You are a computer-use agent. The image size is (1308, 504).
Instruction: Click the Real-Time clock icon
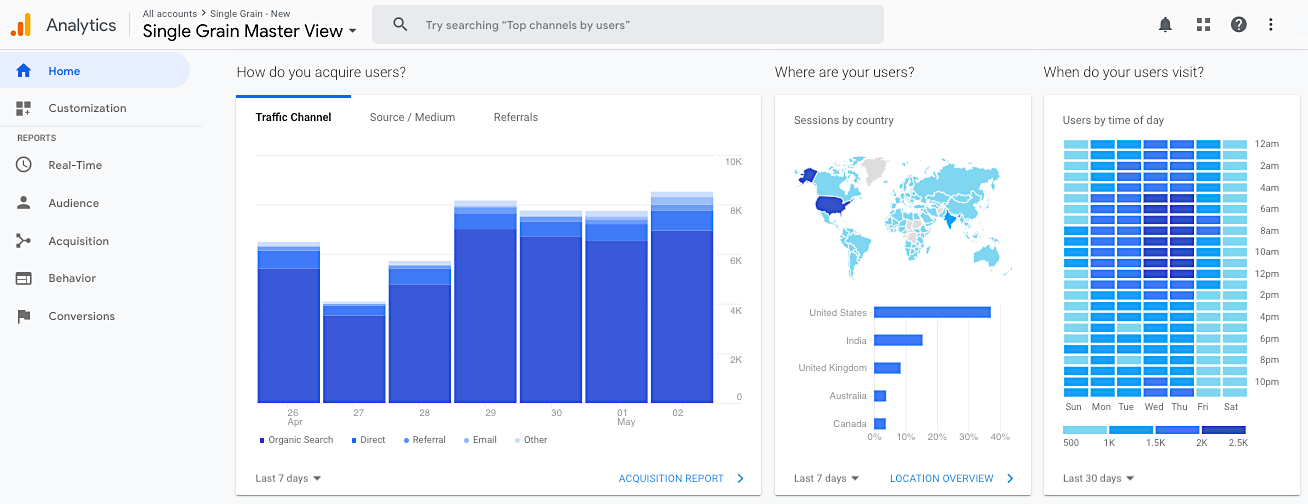pyautogui.click(x=24, y=165)
